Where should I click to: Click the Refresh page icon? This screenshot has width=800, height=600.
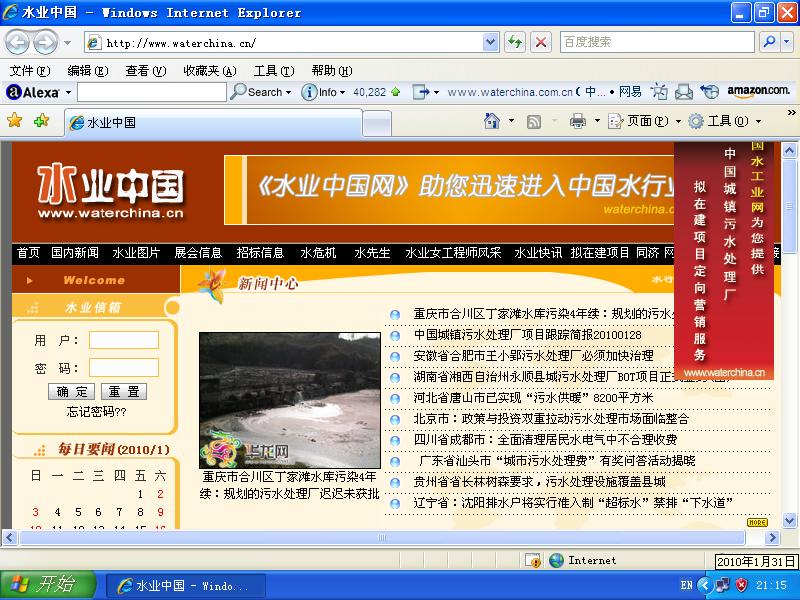pos(514,42)
